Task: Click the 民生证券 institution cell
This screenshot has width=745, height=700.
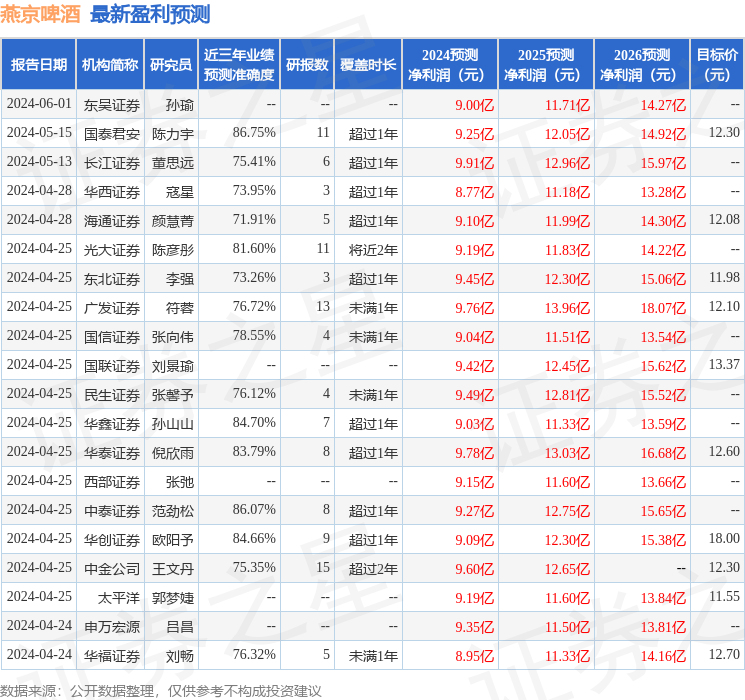Action: 112,394
